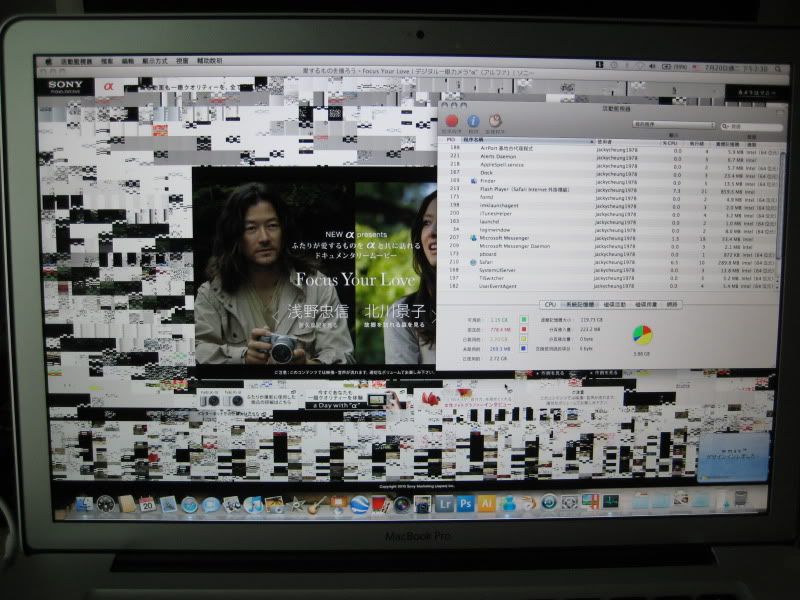
Task: Click the memory usage pie chart
Action: click(642, 335)
